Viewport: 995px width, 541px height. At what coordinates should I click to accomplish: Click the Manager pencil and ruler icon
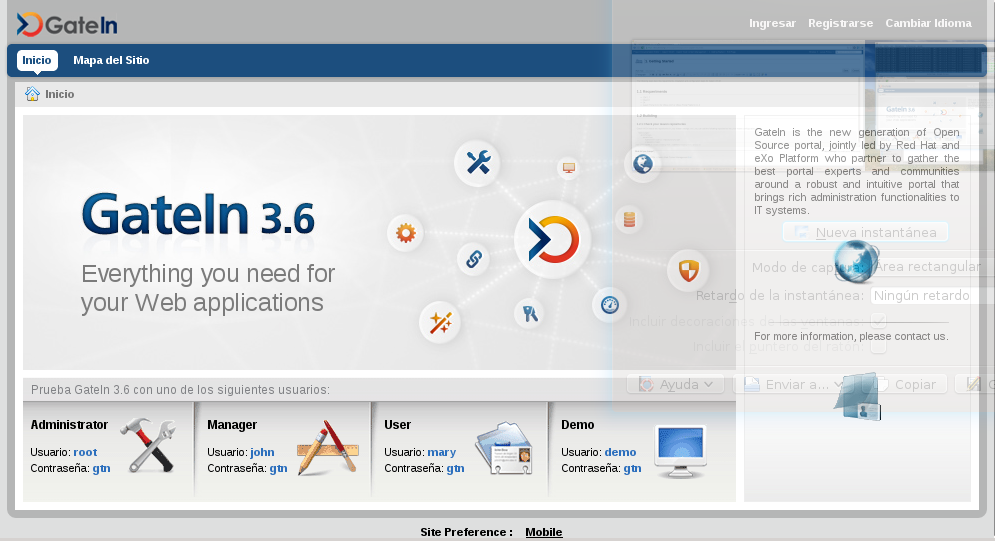click(x=327, y=448)
